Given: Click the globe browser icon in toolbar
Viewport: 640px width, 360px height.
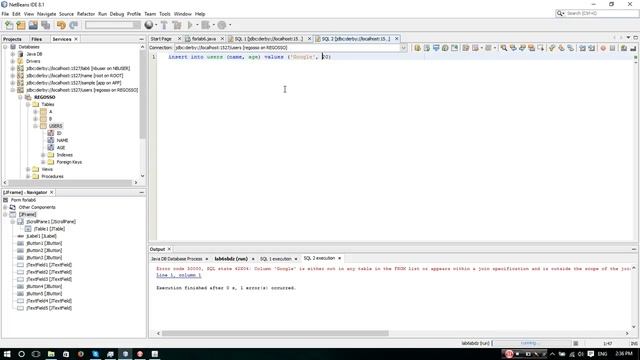Looking at the screenshot, I should (149, 25).
